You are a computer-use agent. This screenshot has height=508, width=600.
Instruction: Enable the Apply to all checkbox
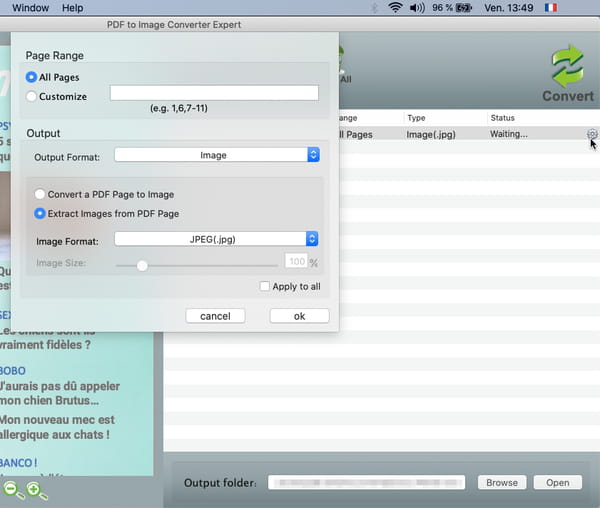point(264,286)
